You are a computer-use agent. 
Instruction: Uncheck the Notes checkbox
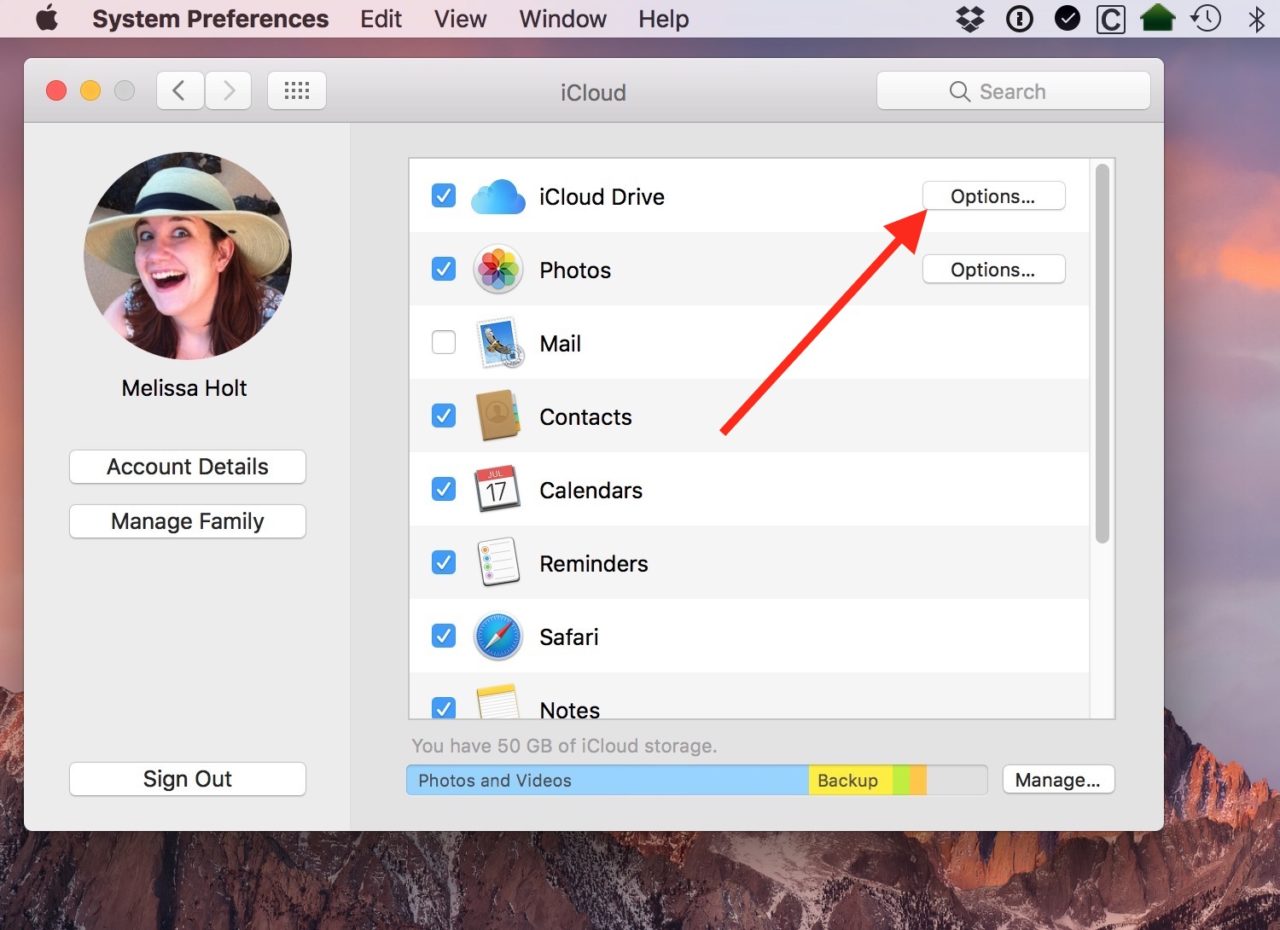click(x=444, y=708)
